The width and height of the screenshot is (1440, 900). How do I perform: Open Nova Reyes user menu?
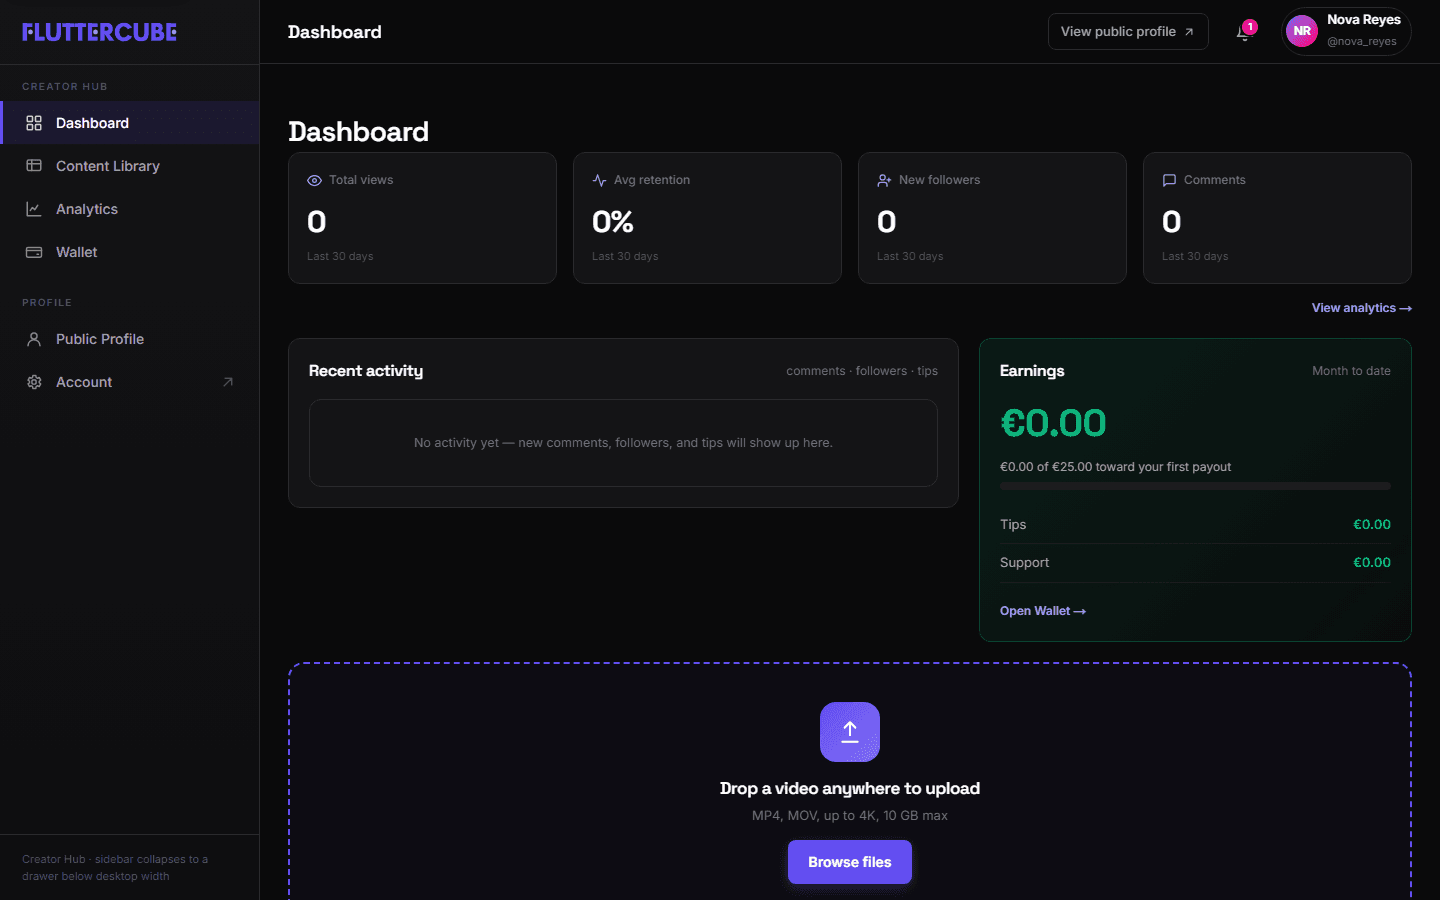point(1346,31)
